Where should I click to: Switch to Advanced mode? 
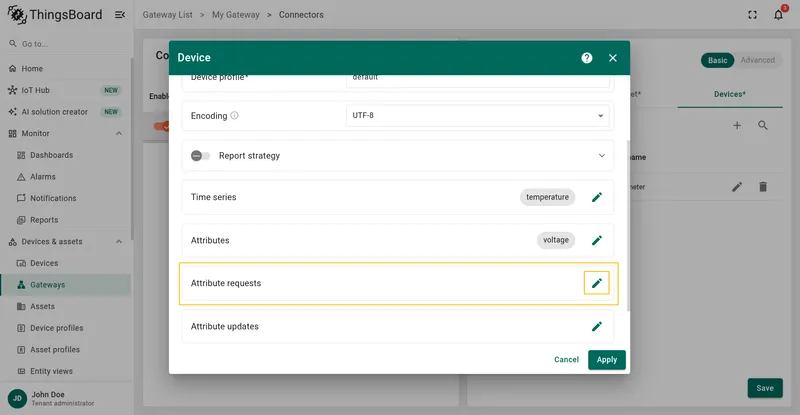coord(758,60)
